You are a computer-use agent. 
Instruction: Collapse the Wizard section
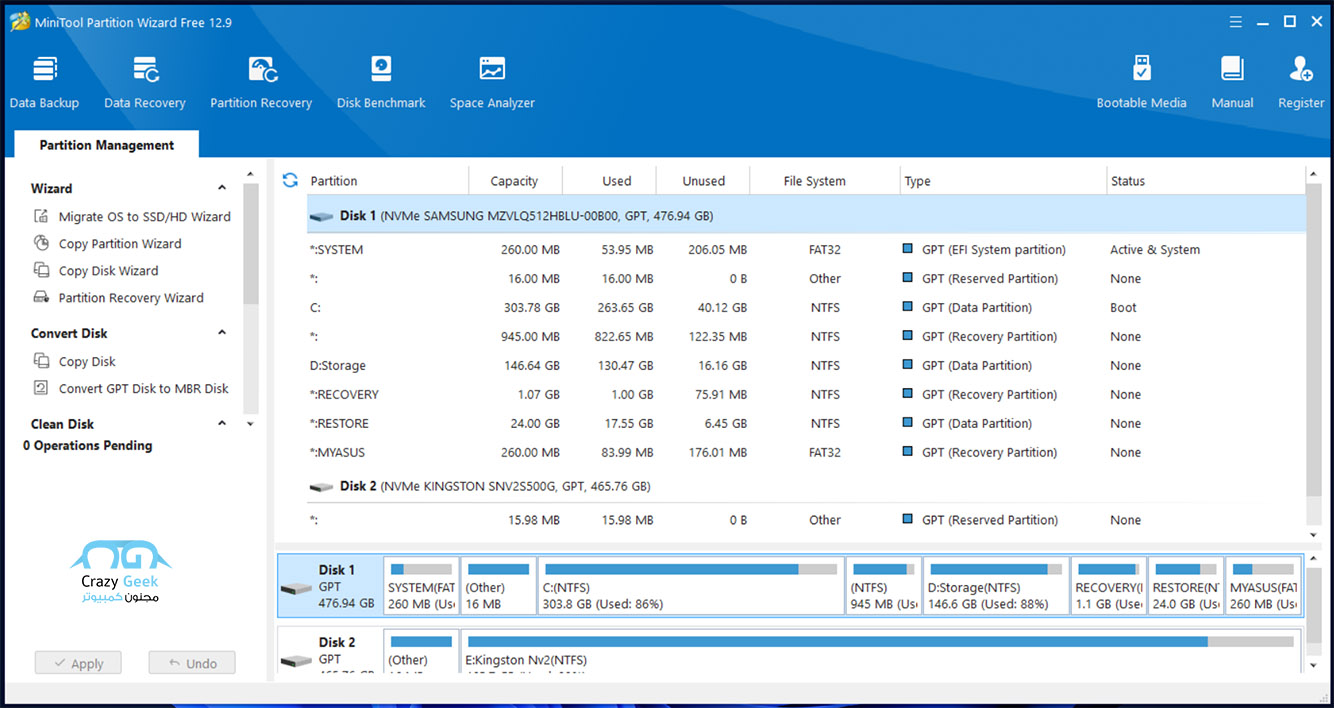click(x=222, y=188)
